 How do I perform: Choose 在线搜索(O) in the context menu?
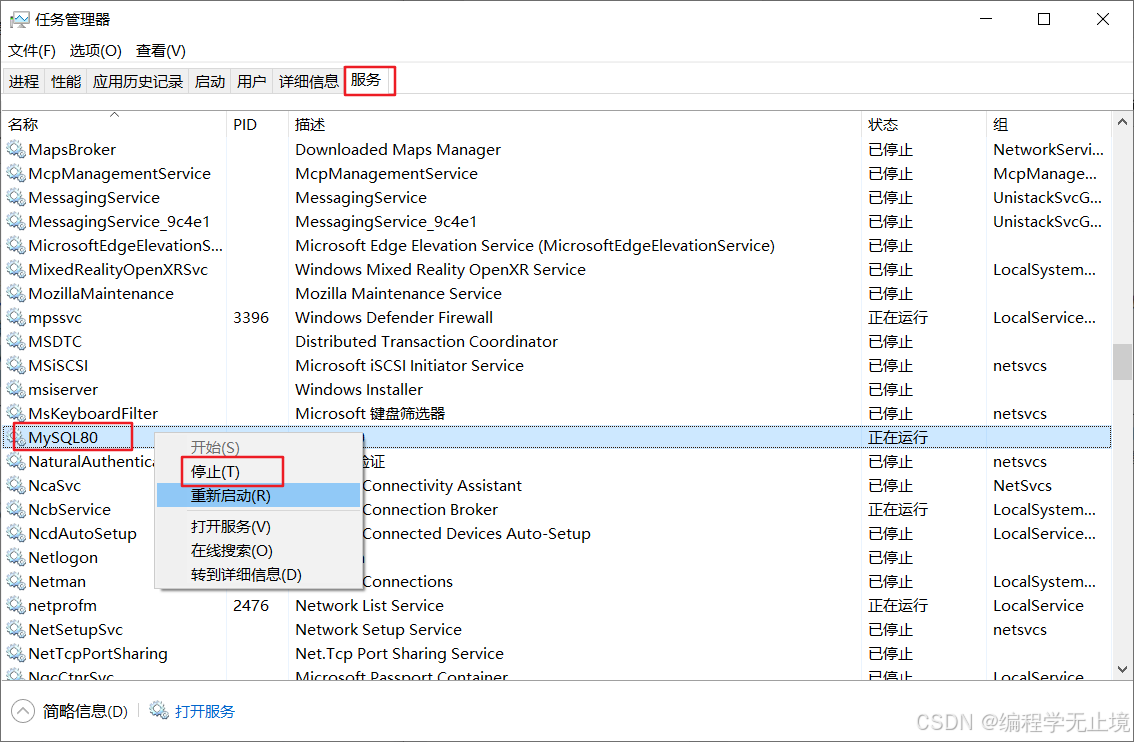click(x=258, y=550)
